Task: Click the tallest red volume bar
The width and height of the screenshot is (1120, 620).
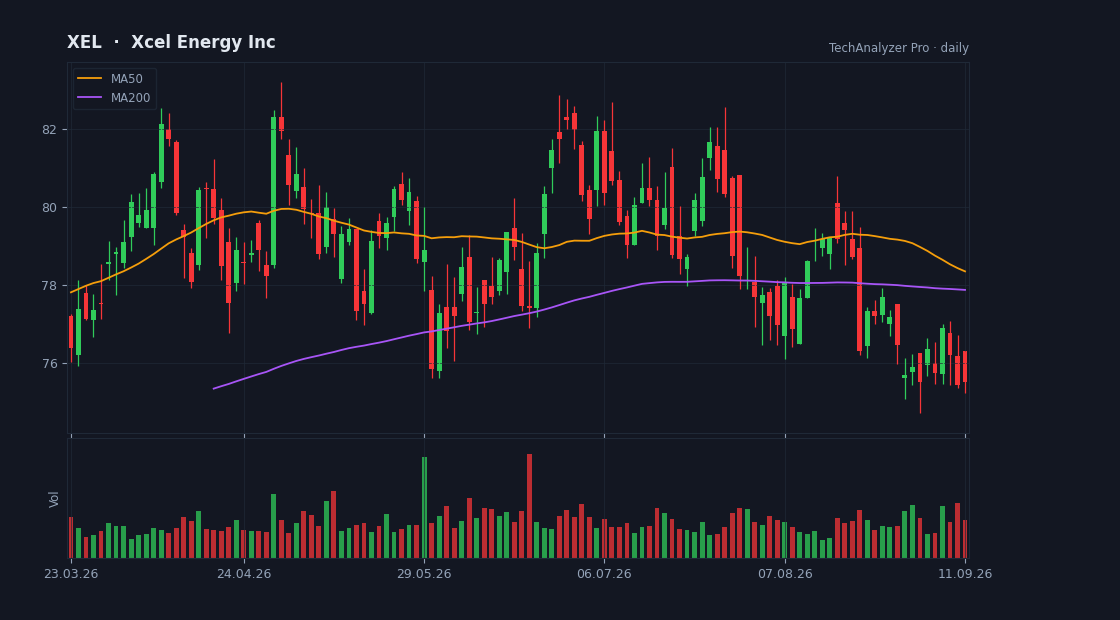Action: [529, 506]
